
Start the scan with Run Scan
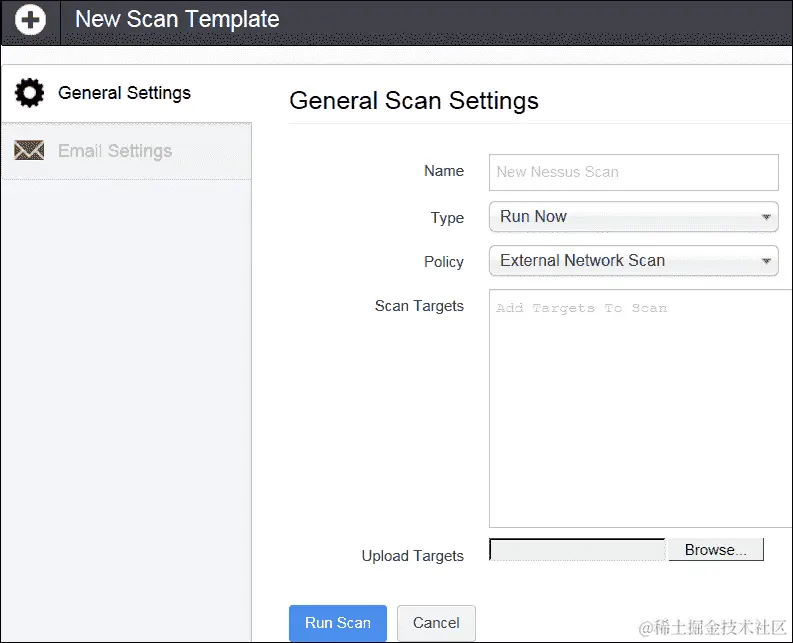click(x=338, y=623)
